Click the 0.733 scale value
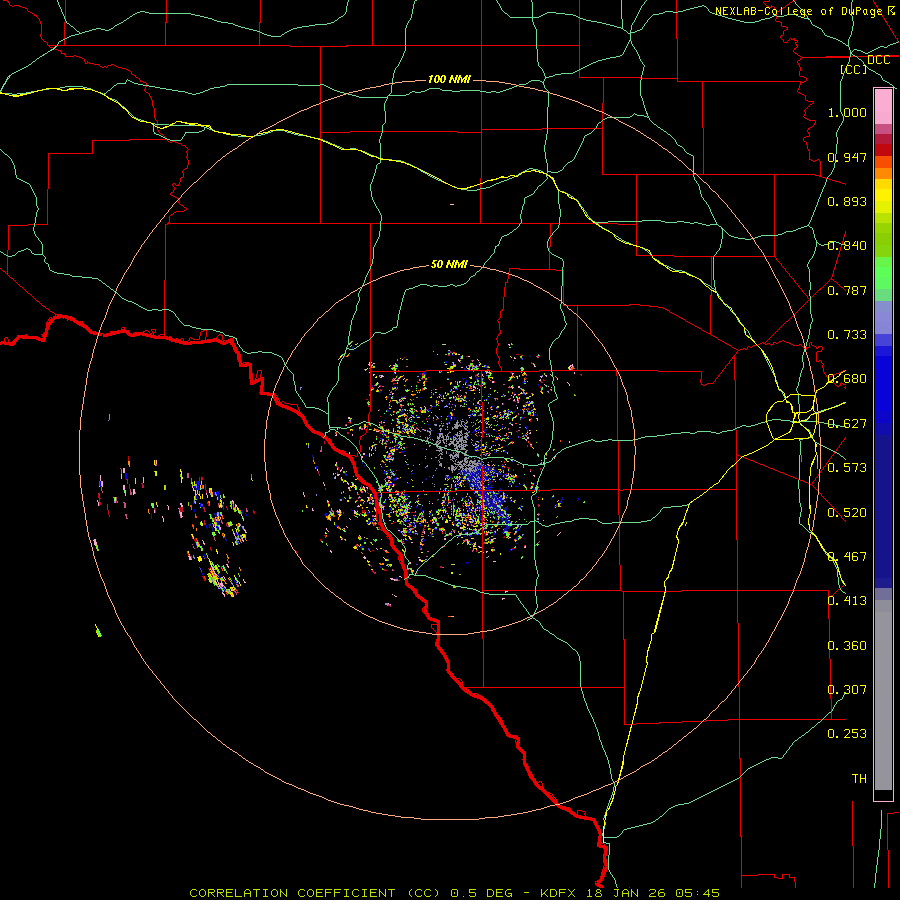Image resolution: width=900 pixels, height=900 pixels. click(x=847, y=335)
